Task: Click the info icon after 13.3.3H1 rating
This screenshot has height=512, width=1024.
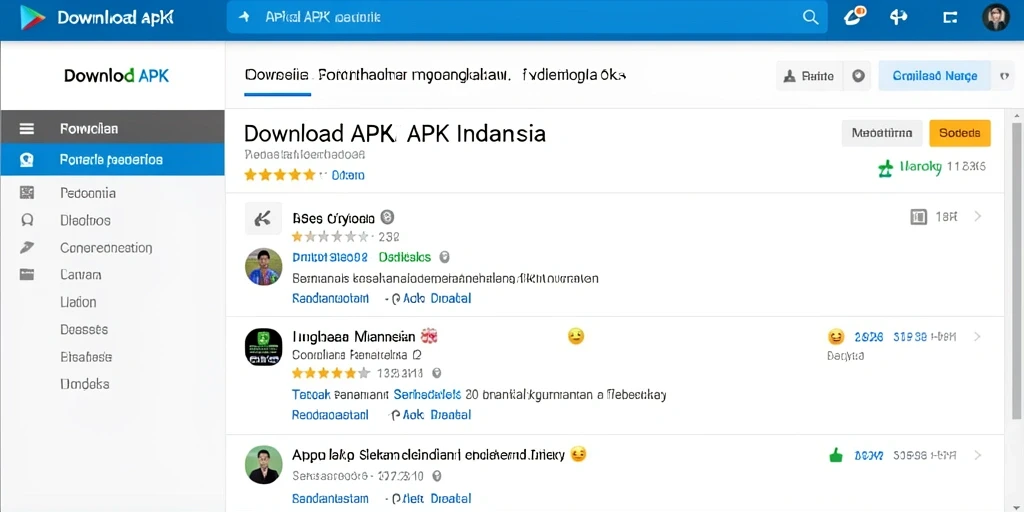Action: pos(437,373)
